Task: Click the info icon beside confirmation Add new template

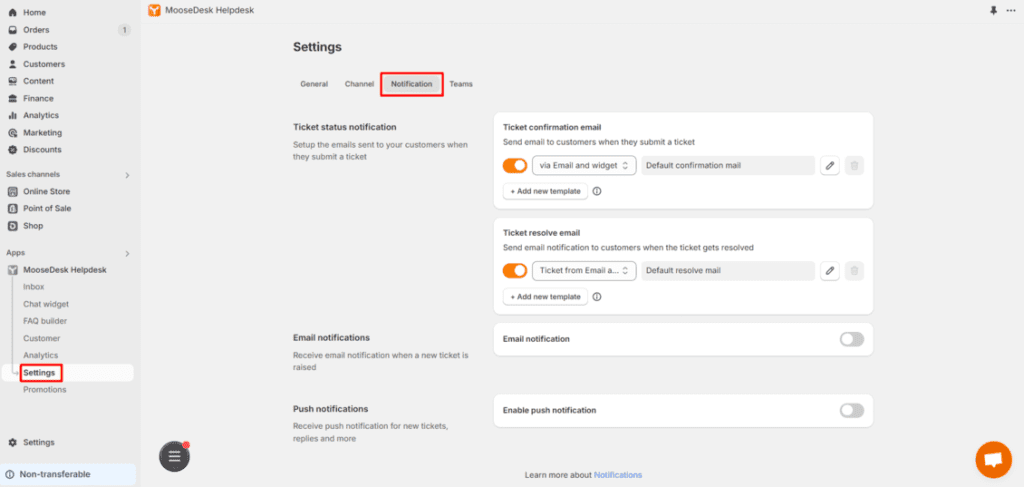Action: pos(596,191)
